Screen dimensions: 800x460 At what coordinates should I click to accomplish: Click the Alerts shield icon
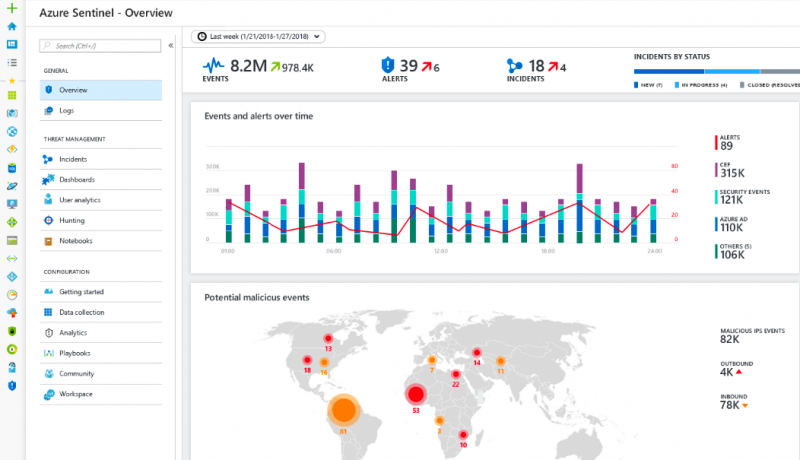click(389, 67)
